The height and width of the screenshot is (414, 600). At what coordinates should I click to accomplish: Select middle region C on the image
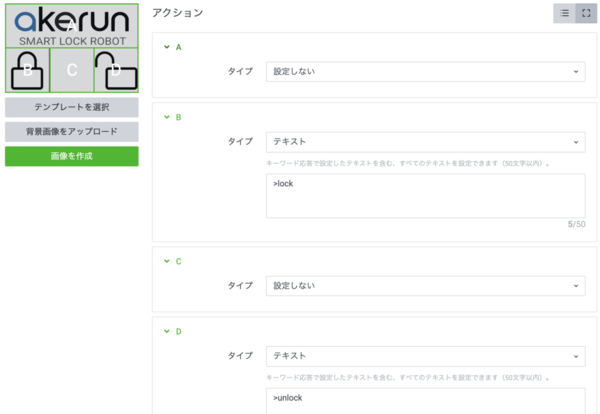72,70
